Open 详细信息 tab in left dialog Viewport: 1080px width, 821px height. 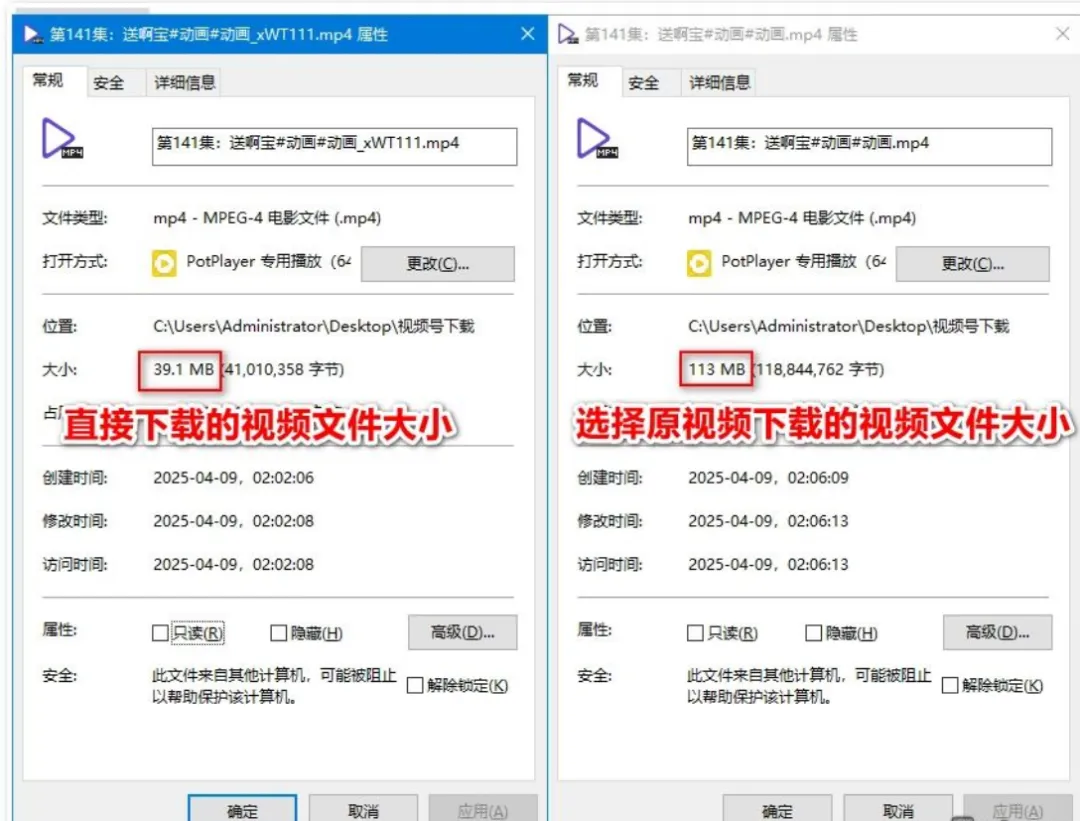pos(185,83)
